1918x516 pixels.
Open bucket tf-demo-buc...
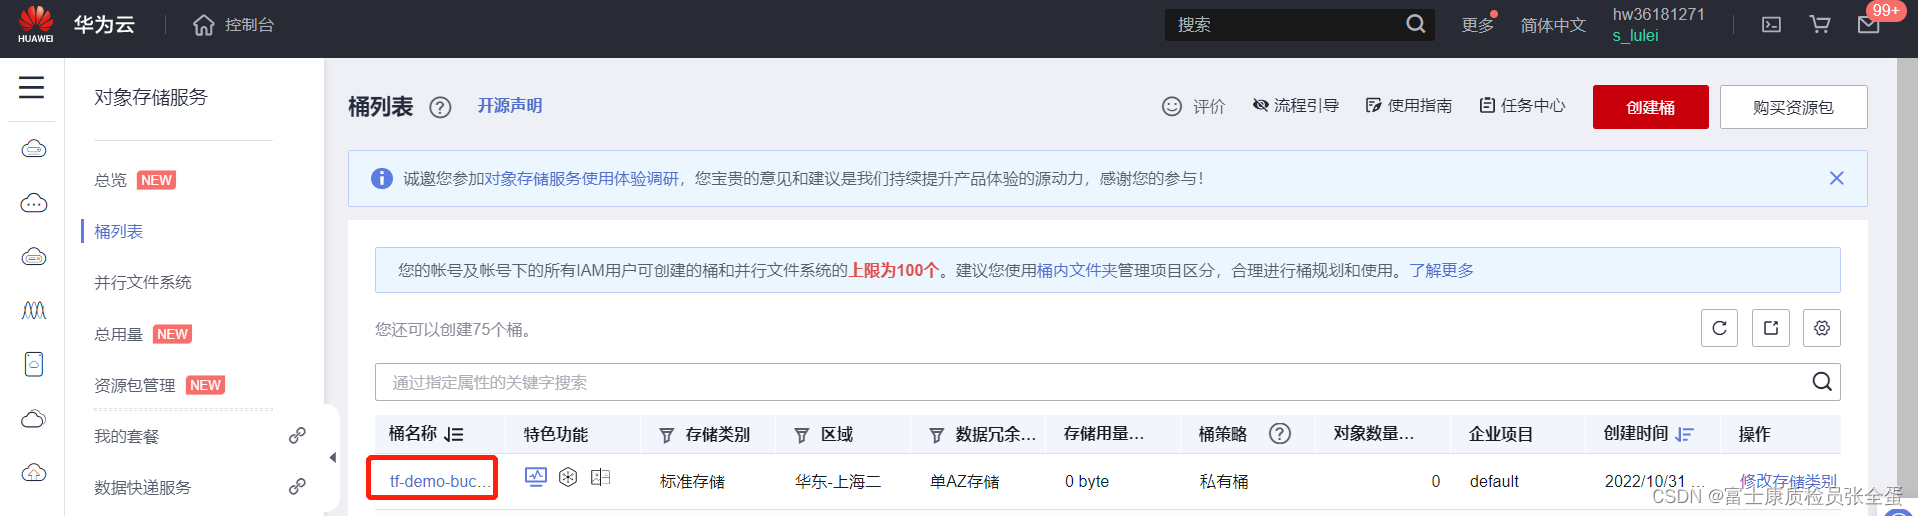[440, 481]
